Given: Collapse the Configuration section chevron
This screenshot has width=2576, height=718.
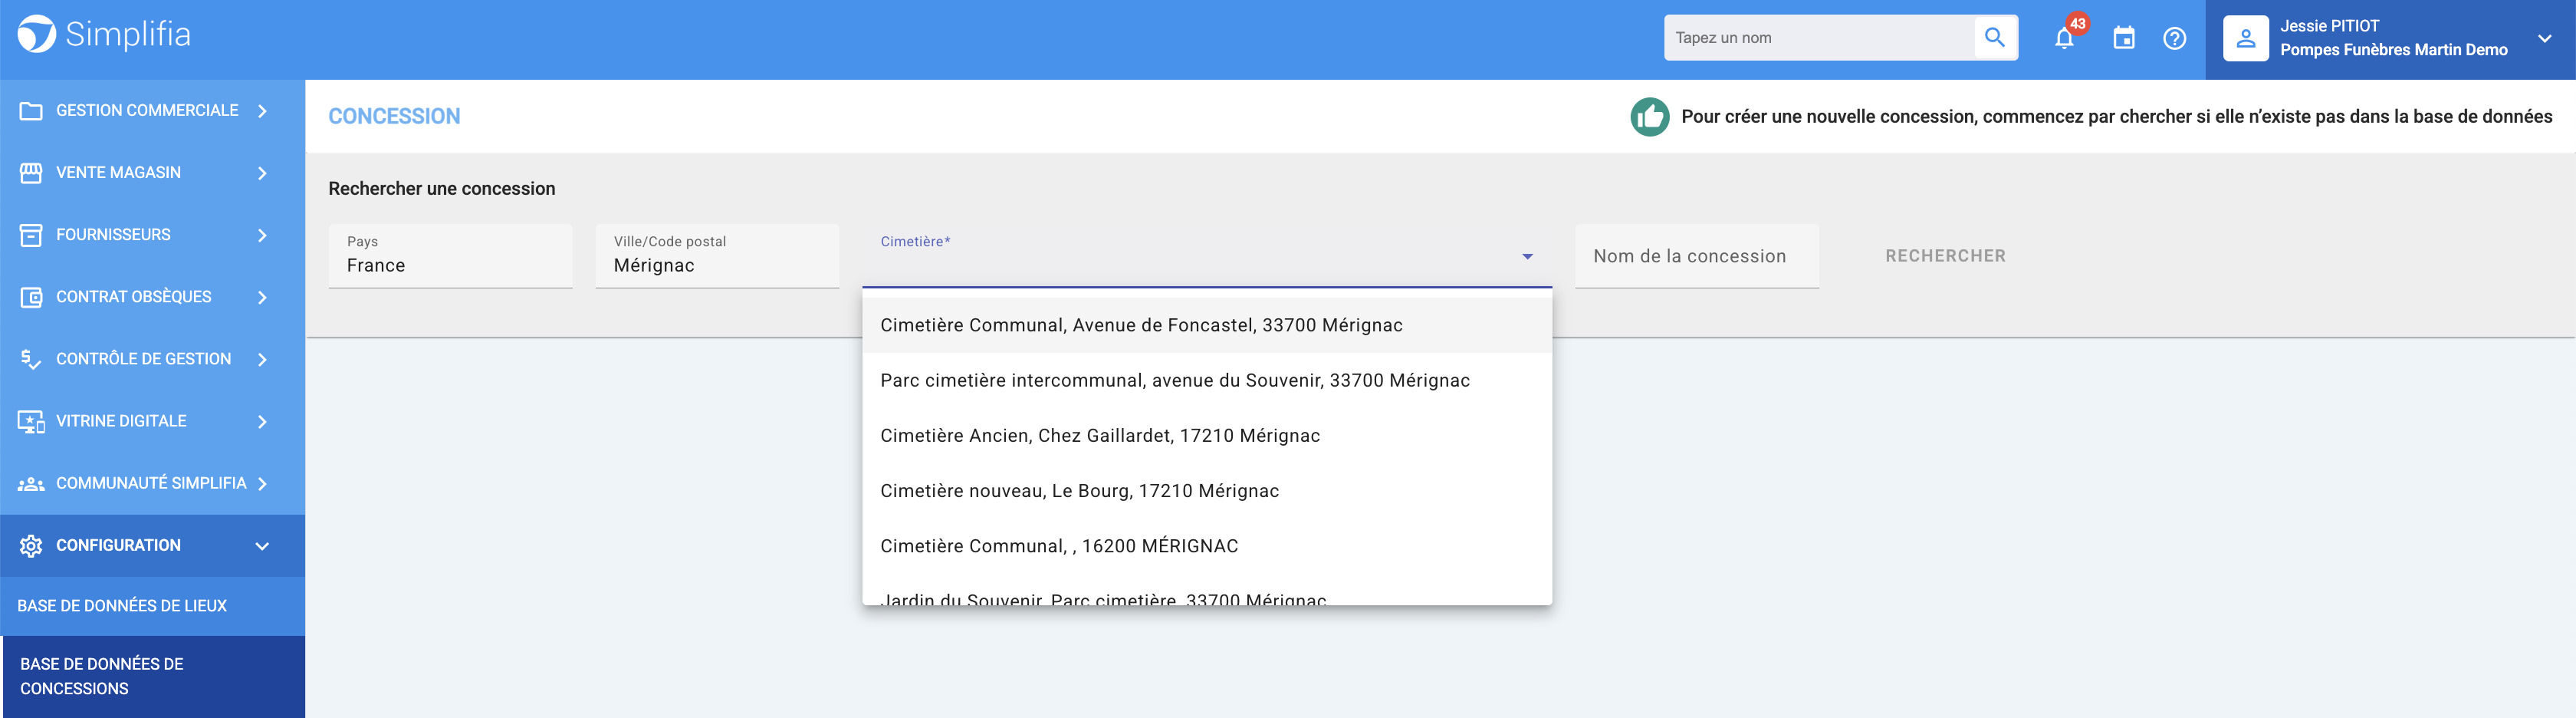Looking at the screenshot, I should [262, 546].
